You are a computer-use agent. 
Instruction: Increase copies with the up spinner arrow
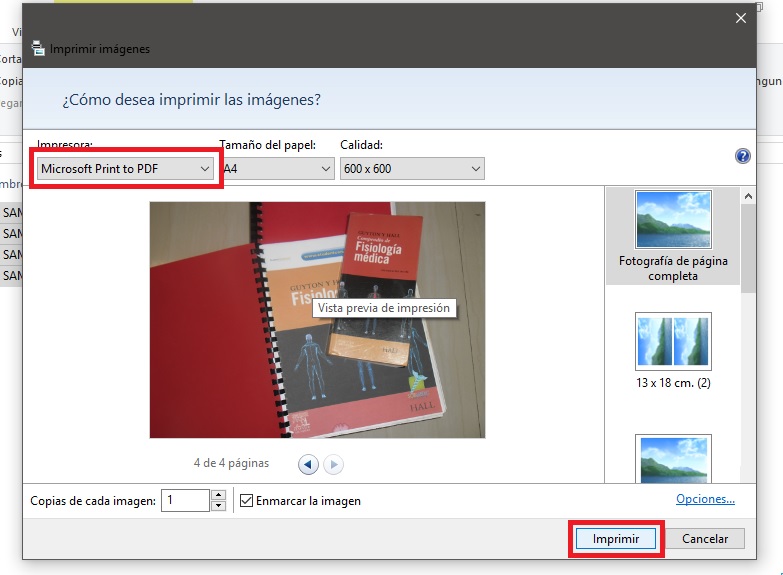pos(218,495)
